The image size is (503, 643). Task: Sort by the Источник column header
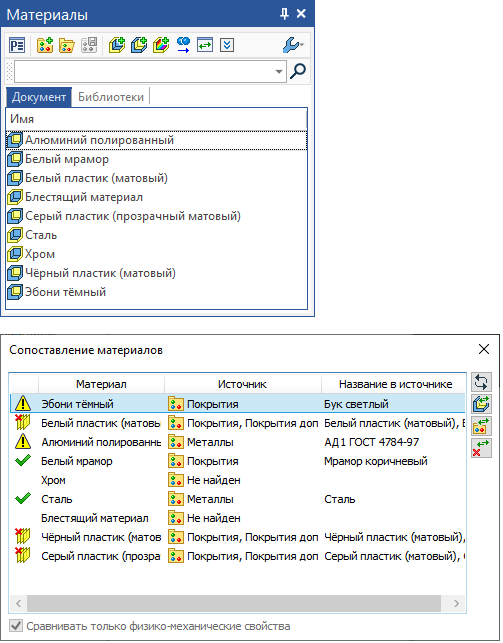click(242, 384)
